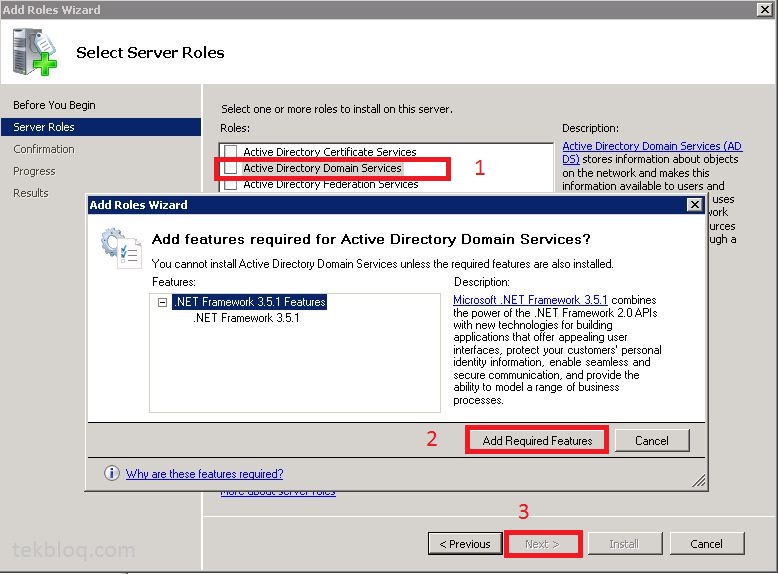The height and width of the screenshot is (574, 778).
Task: Click the gear checklist dialog icon
Action: 121,248
